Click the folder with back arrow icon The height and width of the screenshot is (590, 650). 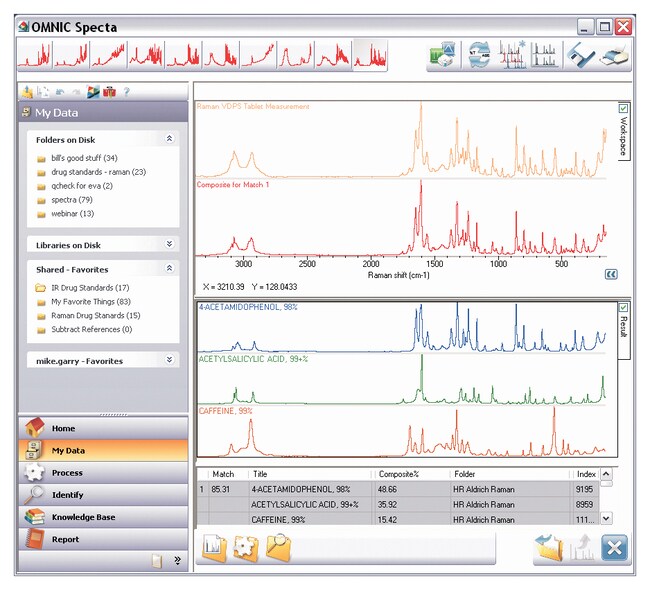point(549,548)
